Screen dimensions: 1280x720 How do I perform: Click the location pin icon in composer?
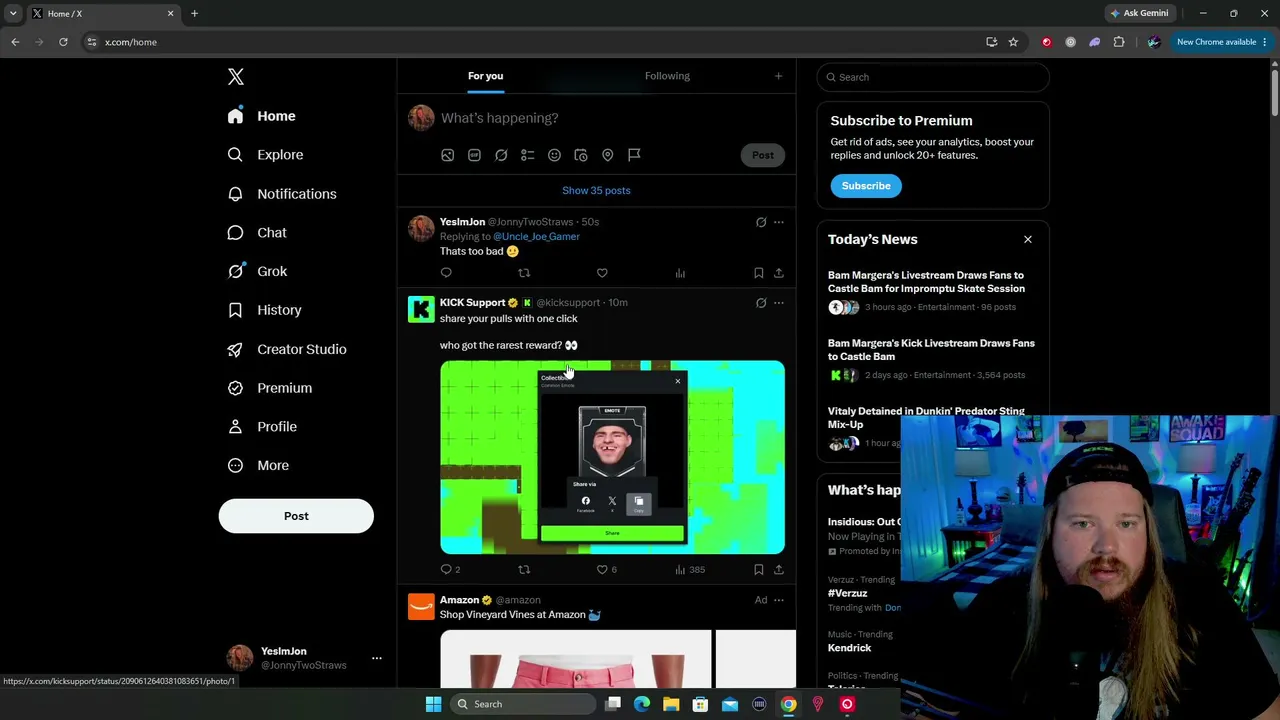tap(607, 155)
